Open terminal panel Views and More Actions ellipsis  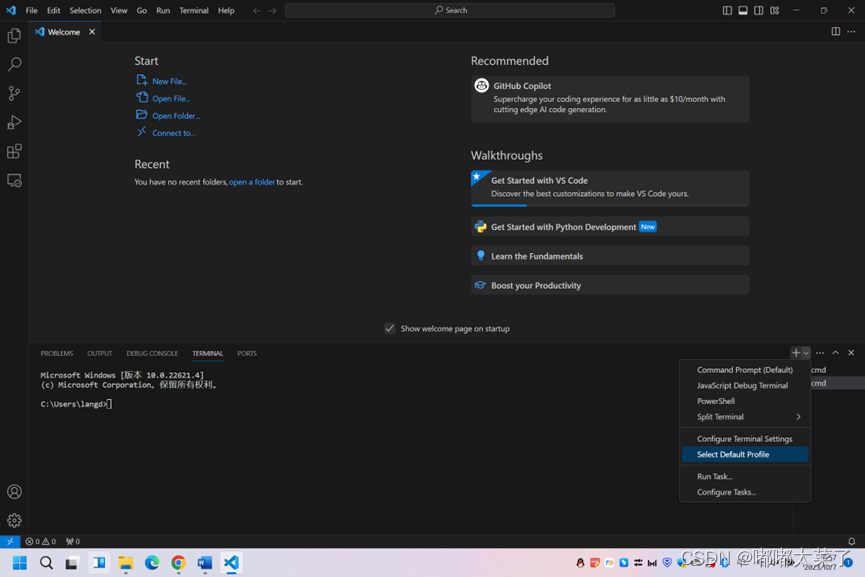click(820, 352)
